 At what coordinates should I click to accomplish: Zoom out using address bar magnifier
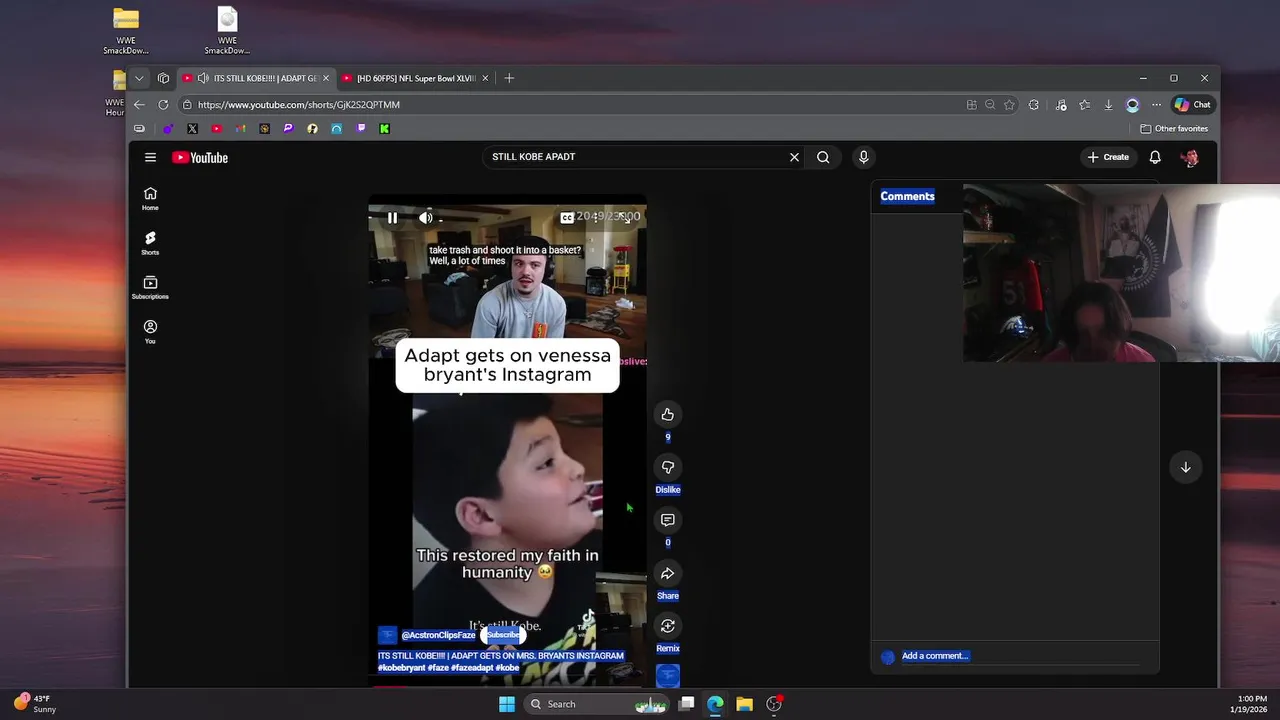990,104
